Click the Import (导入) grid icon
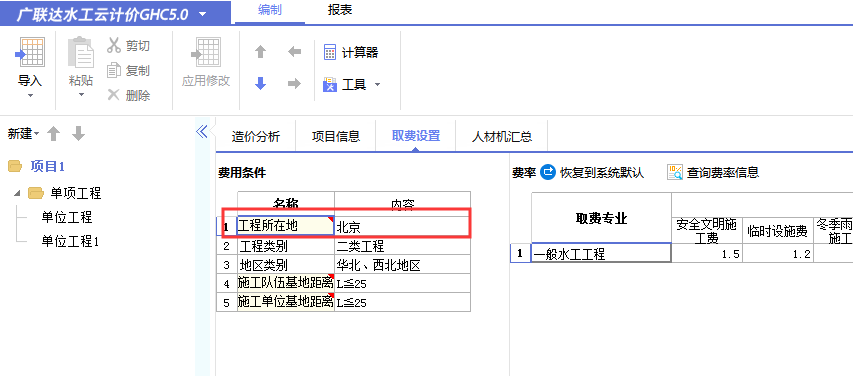 [x=30, y=52]
